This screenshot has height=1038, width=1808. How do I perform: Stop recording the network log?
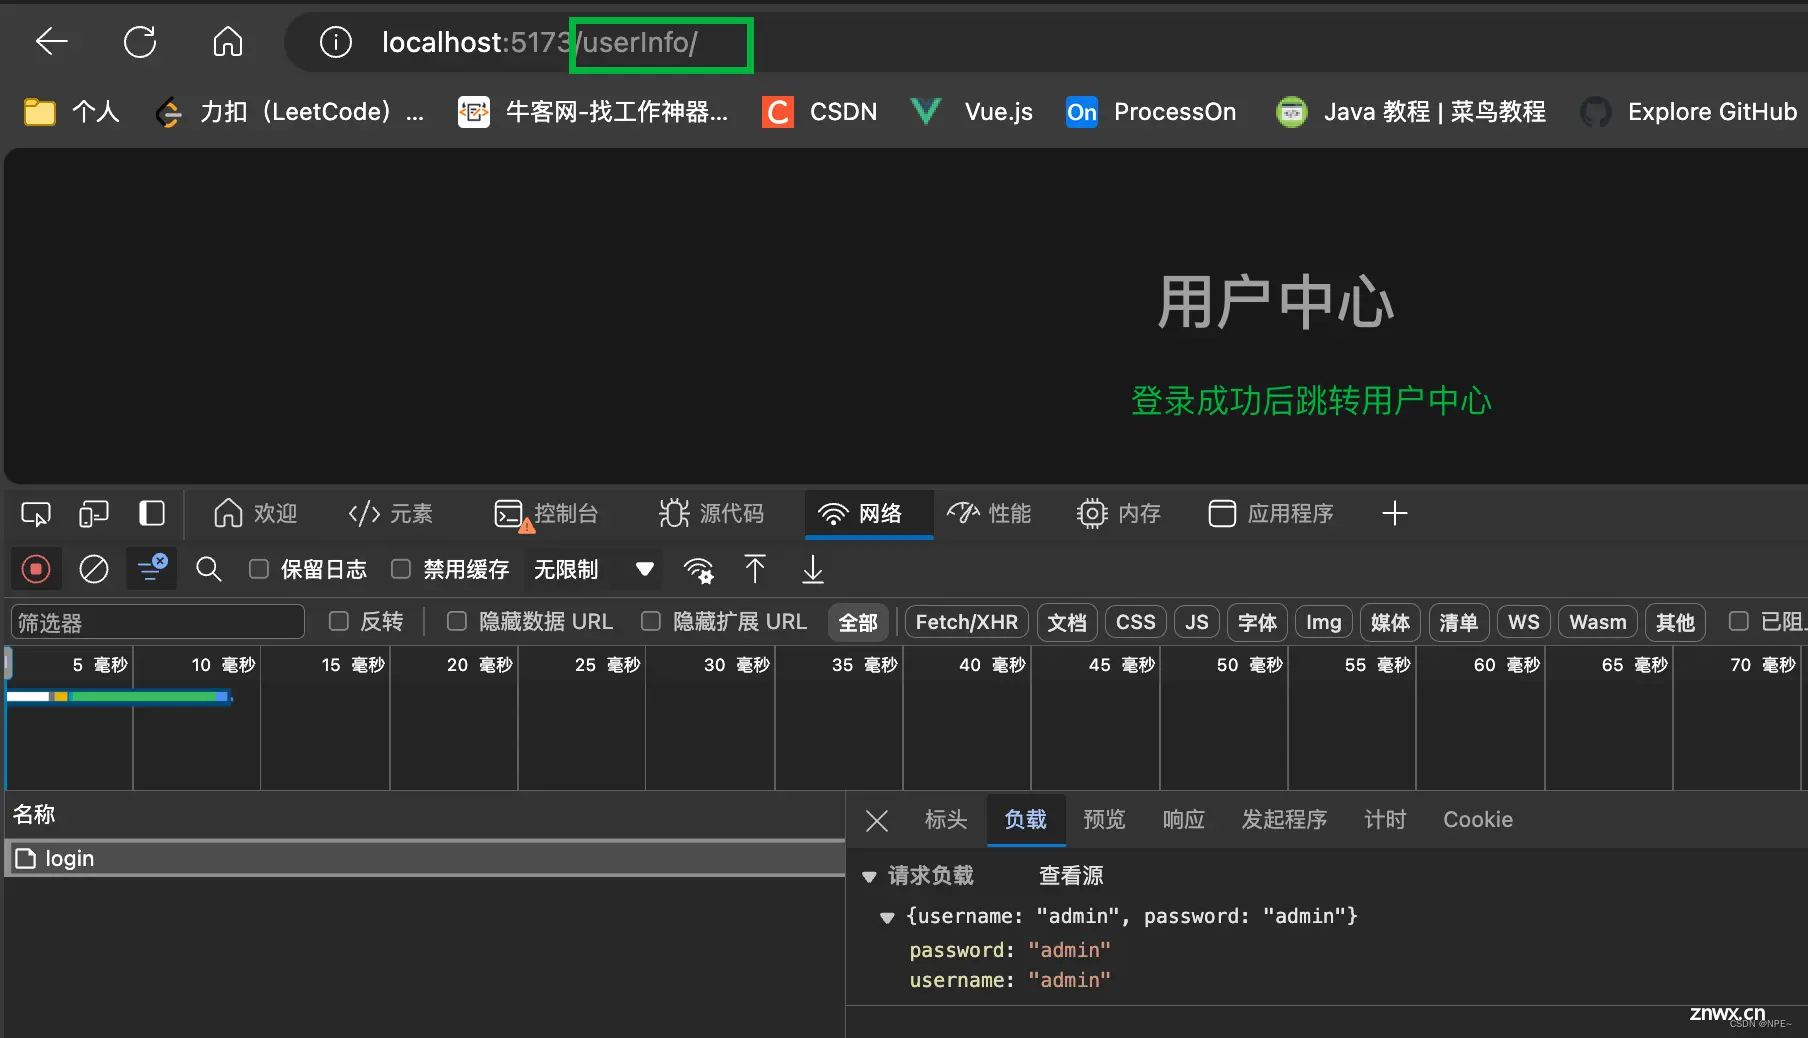click(36, 570)
